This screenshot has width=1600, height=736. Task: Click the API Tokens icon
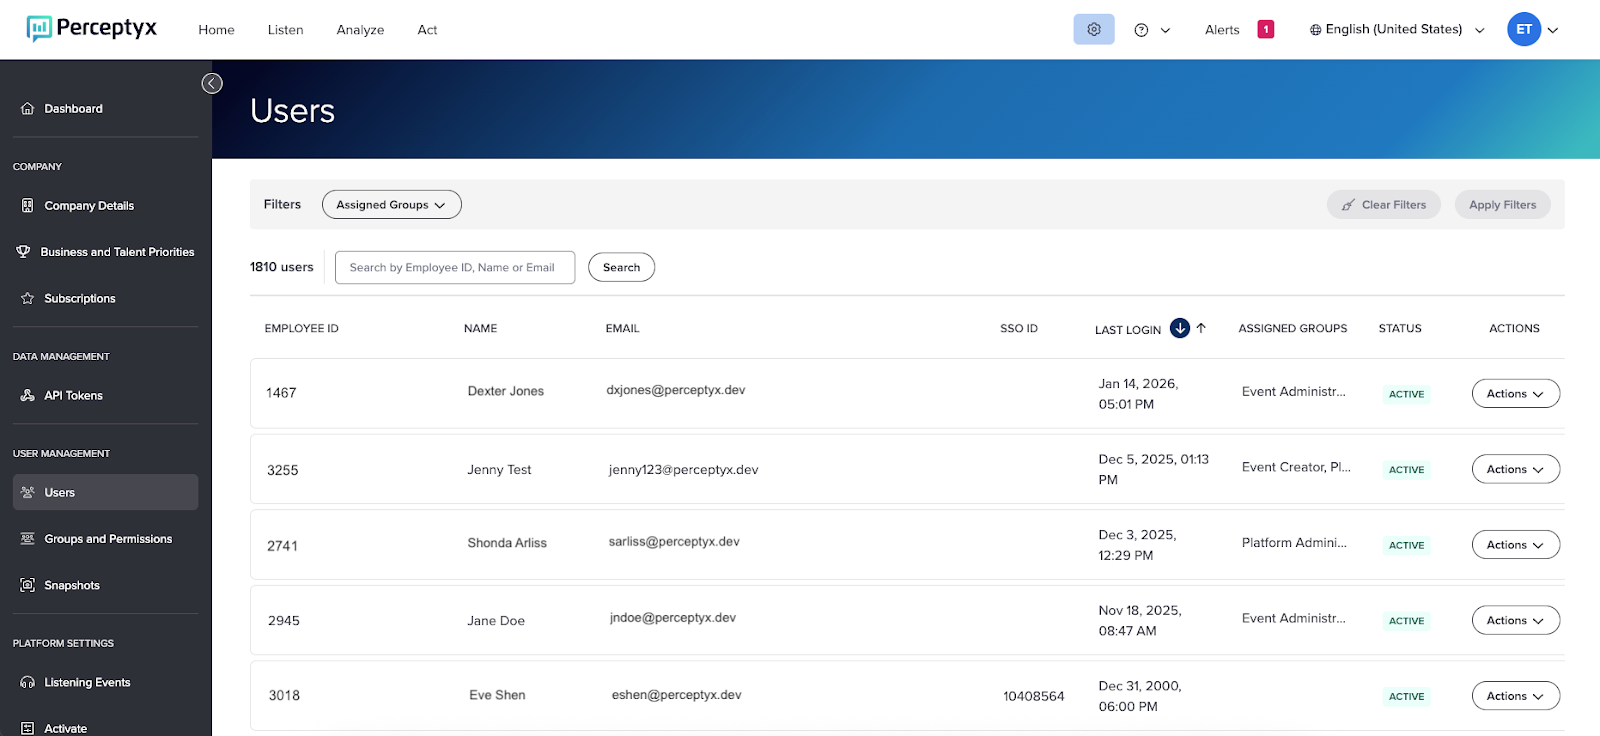(x=27, y=396)
